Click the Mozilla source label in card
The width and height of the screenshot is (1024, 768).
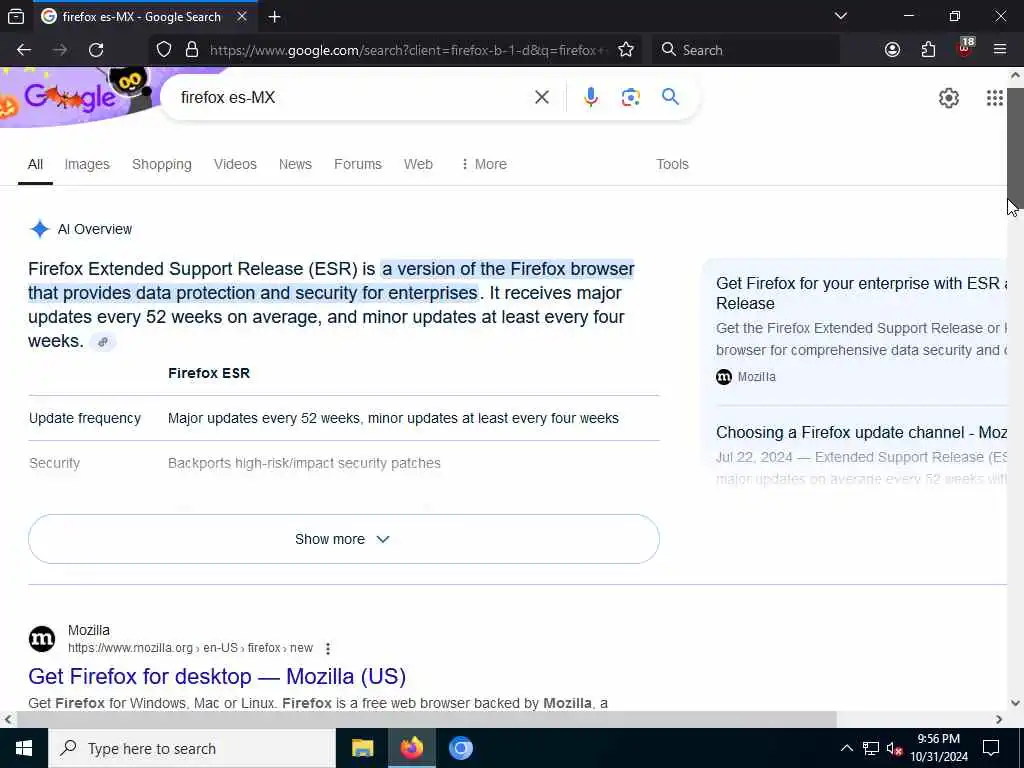[756, 377]
